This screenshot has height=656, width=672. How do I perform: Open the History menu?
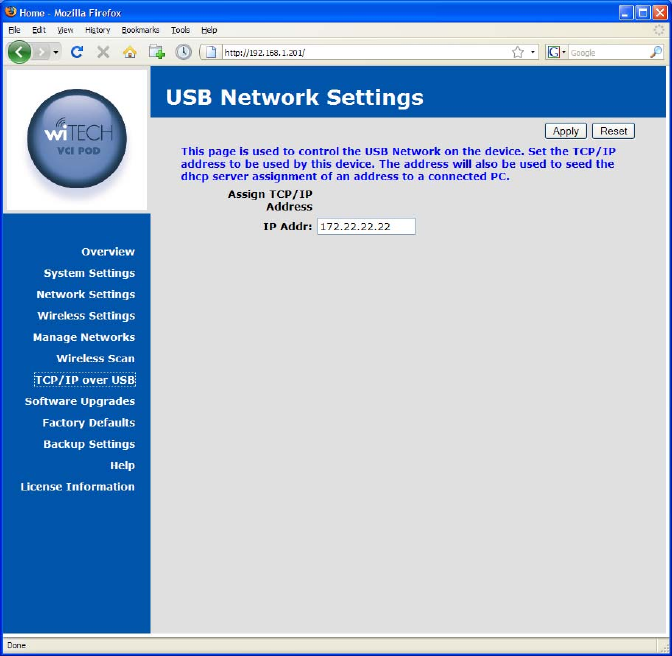[97, 30]
